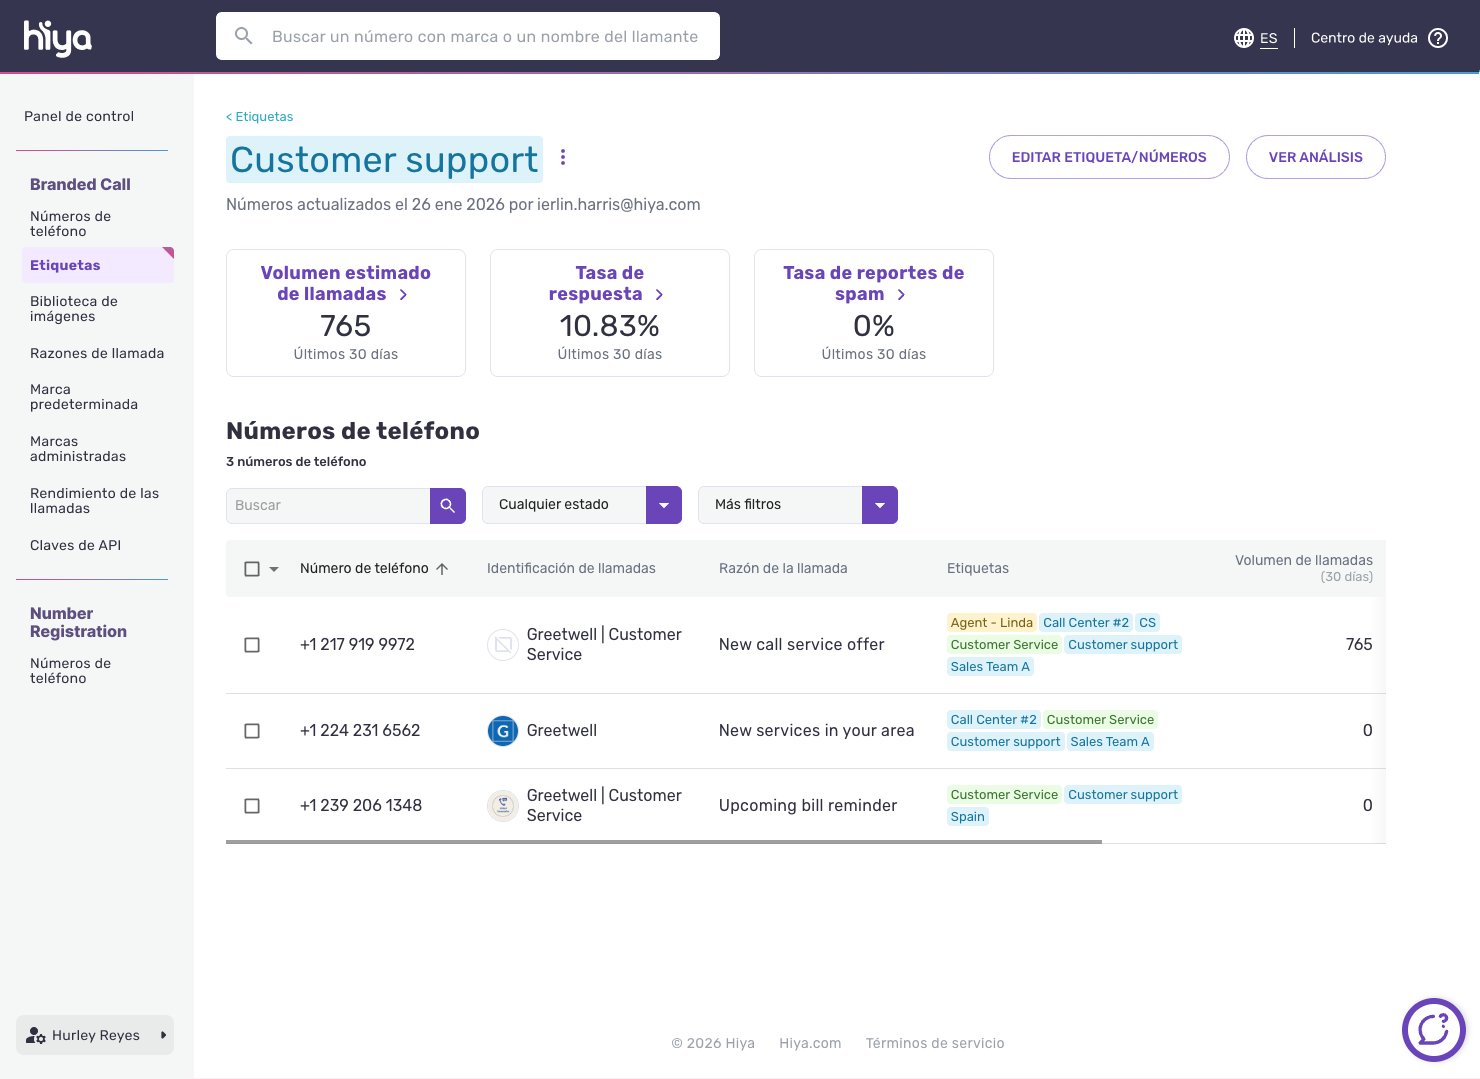
Task: Click the globe language icon
Action: point(1243,38)
